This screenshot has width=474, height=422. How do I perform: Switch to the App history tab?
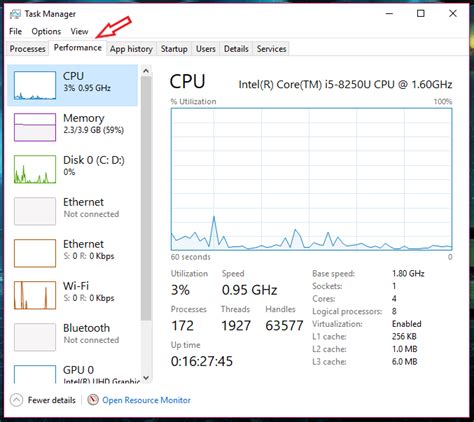(x=131, y=49)
